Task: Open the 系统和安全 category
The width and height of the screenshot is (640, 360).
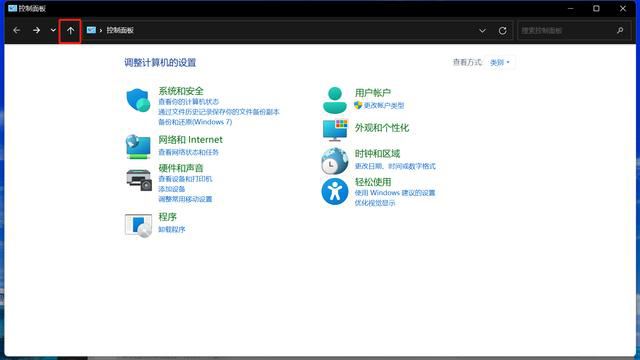Action: 181,91
